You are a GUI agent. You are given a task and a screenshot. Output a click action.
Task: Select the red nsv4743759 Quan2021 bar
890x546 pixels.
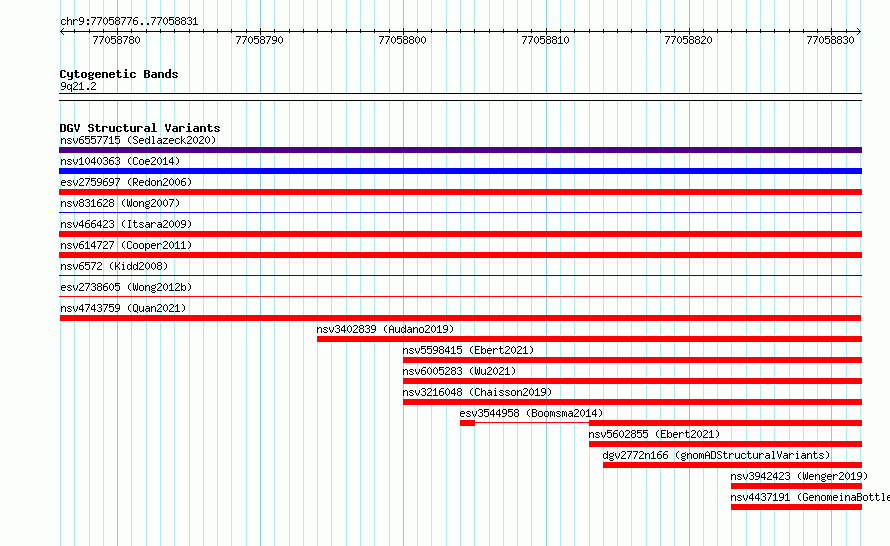pos(460,318)
